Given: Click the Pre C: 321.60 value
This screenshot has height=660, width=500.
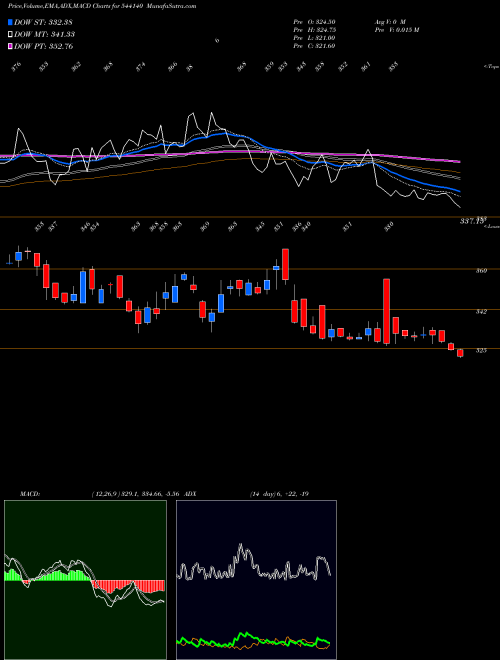Looking at the screenshot, I should [314, 46].
